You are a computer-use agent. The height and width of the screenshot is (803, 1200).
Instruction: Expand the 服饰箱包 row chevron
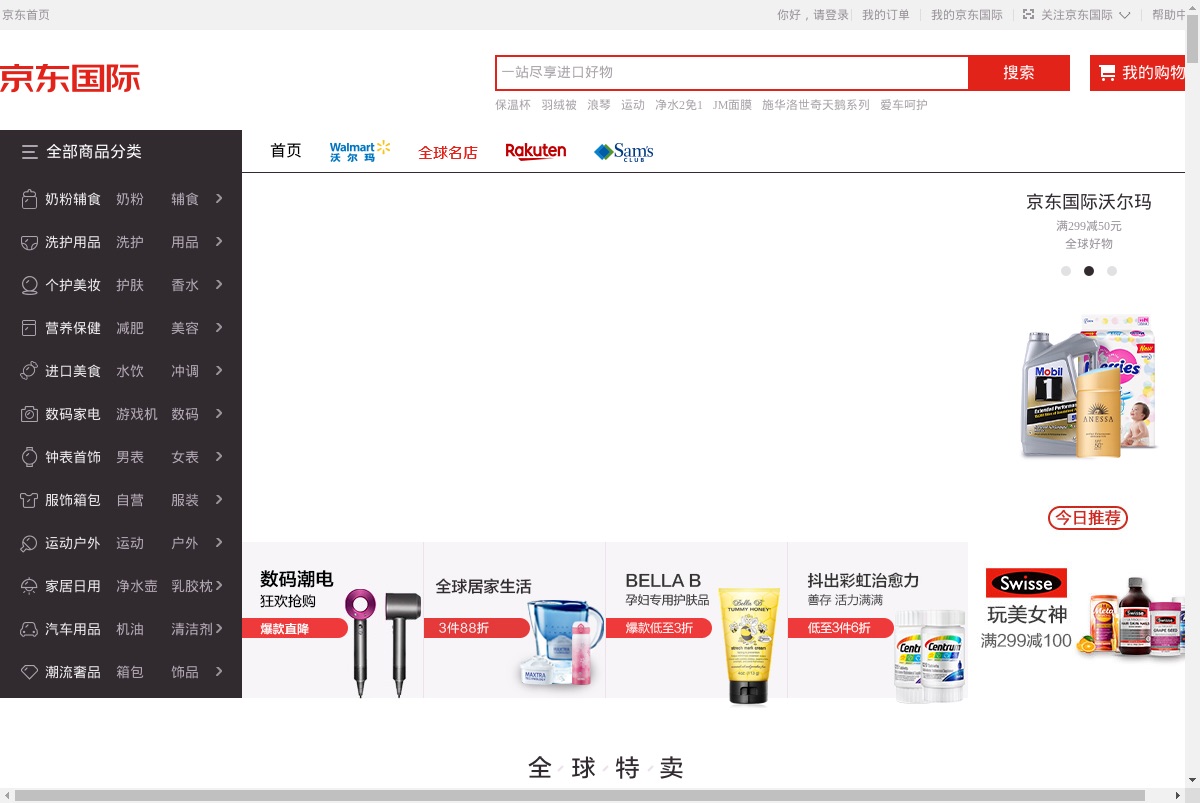point(219,500)
